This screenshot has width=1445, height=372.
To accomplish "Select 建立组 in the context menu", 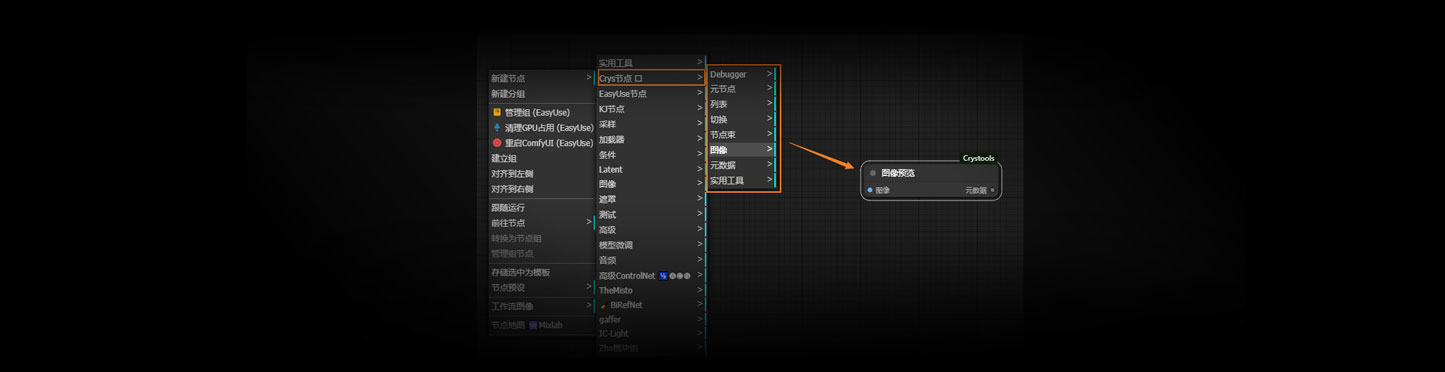I will coord(541,158).
